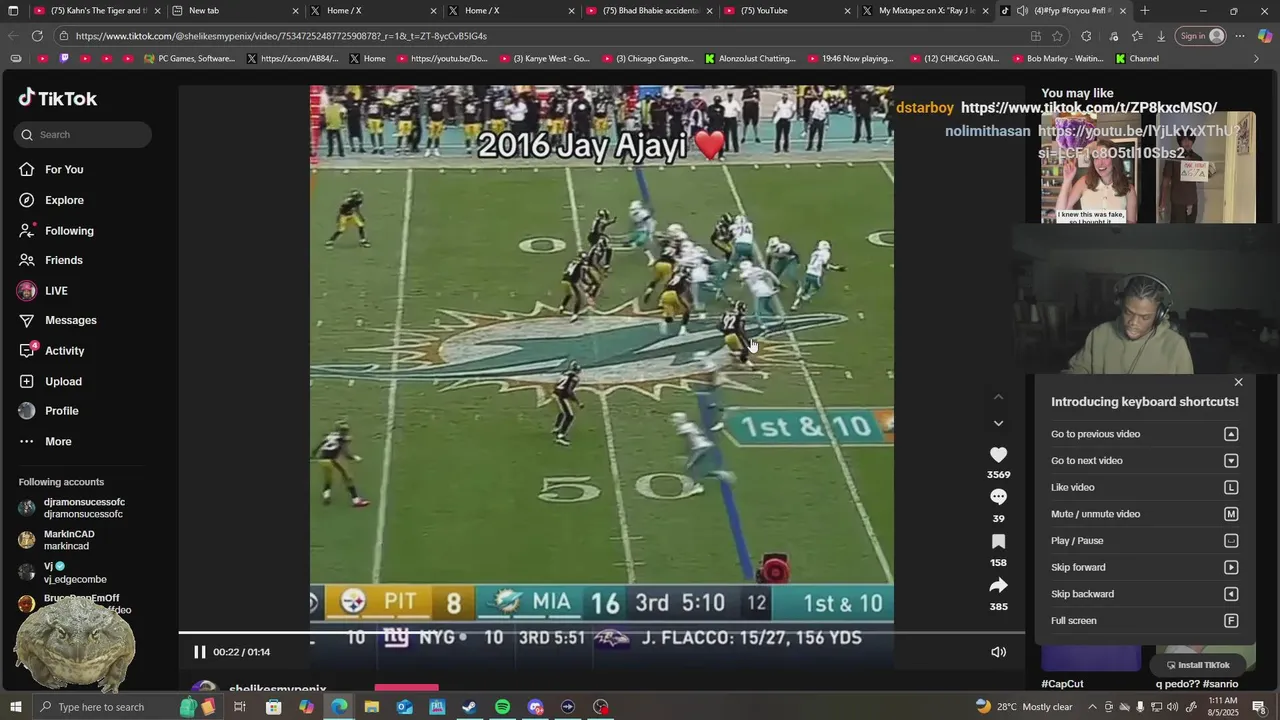1280x720 pixels.
Task: Select the Skip backward shortcut key icon
Action: [x=1231, y=594]
